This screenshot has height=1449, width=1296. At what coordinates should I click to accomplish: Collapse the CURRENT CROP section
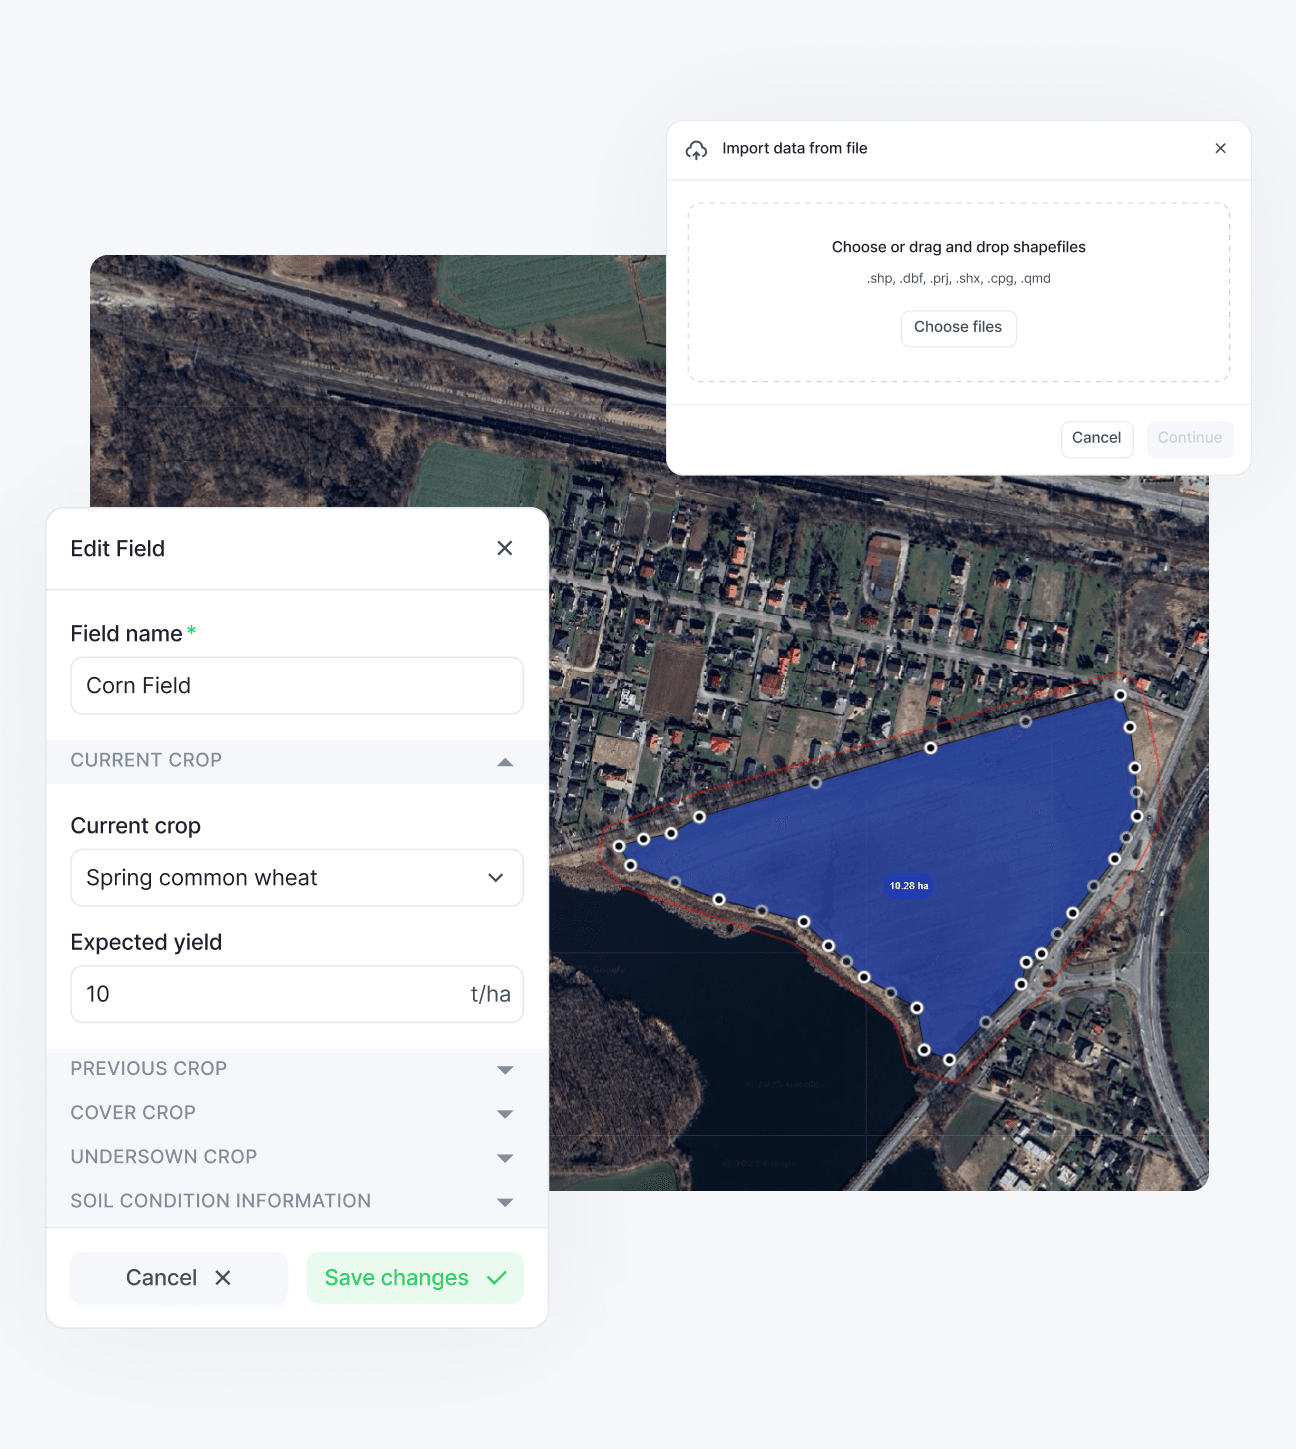[505, 761]
